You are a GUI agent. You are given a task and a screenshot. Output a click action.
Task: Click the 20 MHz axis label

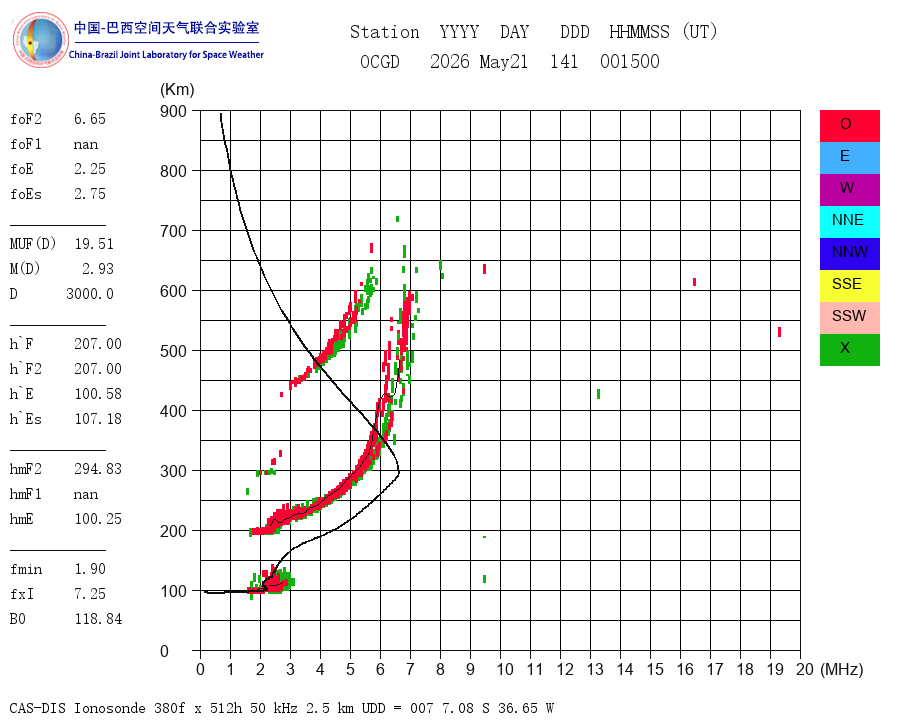click(x=805, y=669)
